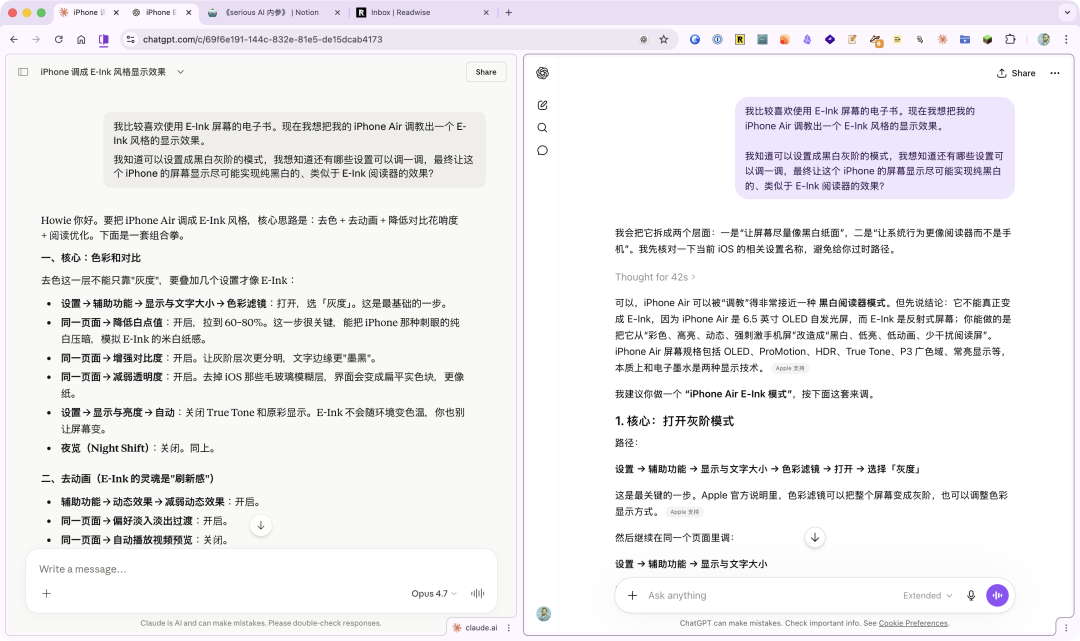1080x641 pixels.
Task: Click the purple split-view icon in toolbar
Action: [x=103, y=40]
